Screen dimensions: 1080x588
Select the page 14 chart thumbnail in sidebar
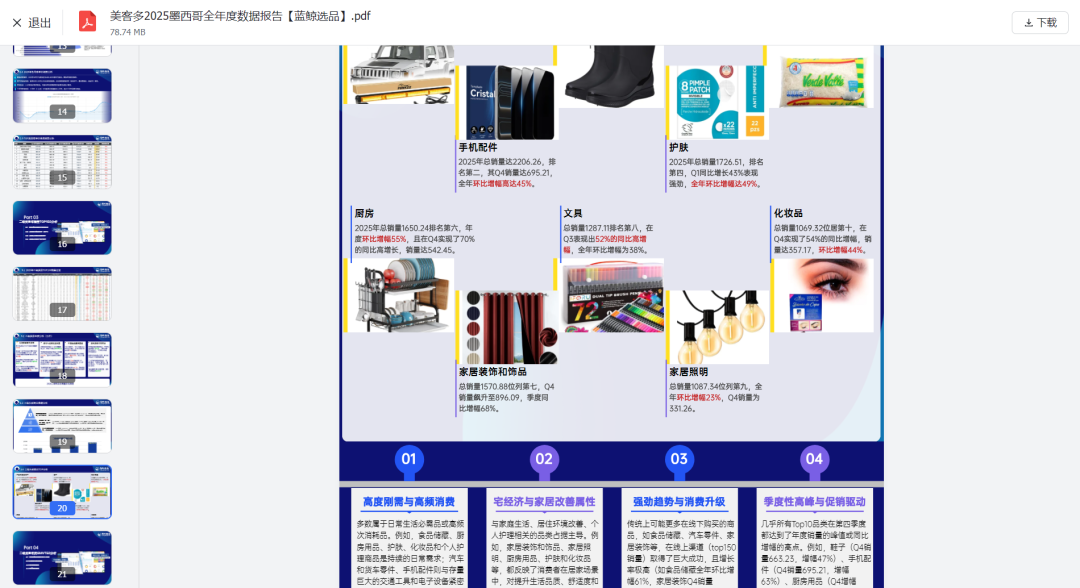[x=62, y=96]
